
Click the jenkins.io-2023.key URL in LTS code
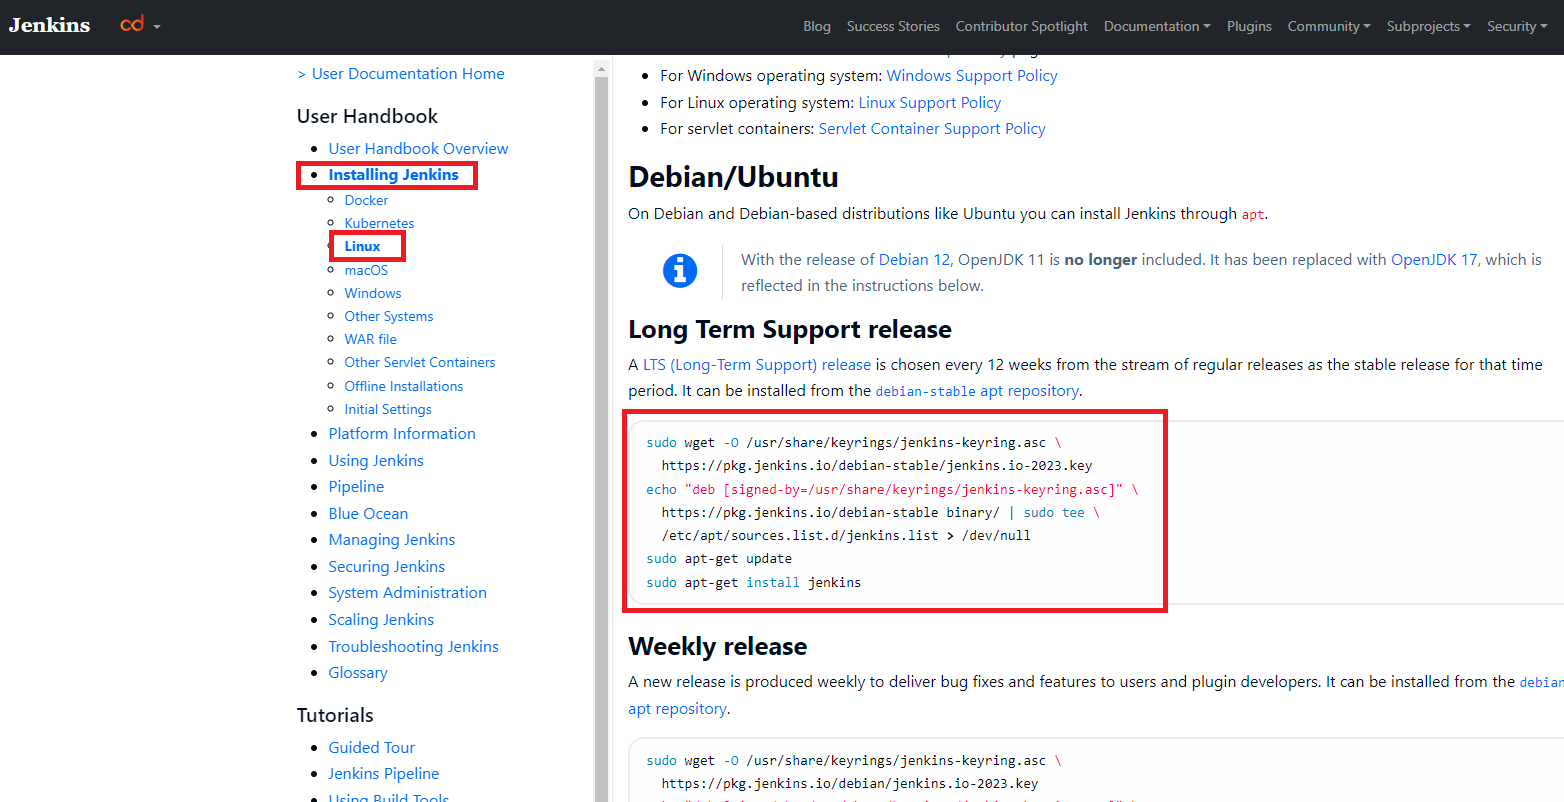pyautogui.click(x=877, y=466)
